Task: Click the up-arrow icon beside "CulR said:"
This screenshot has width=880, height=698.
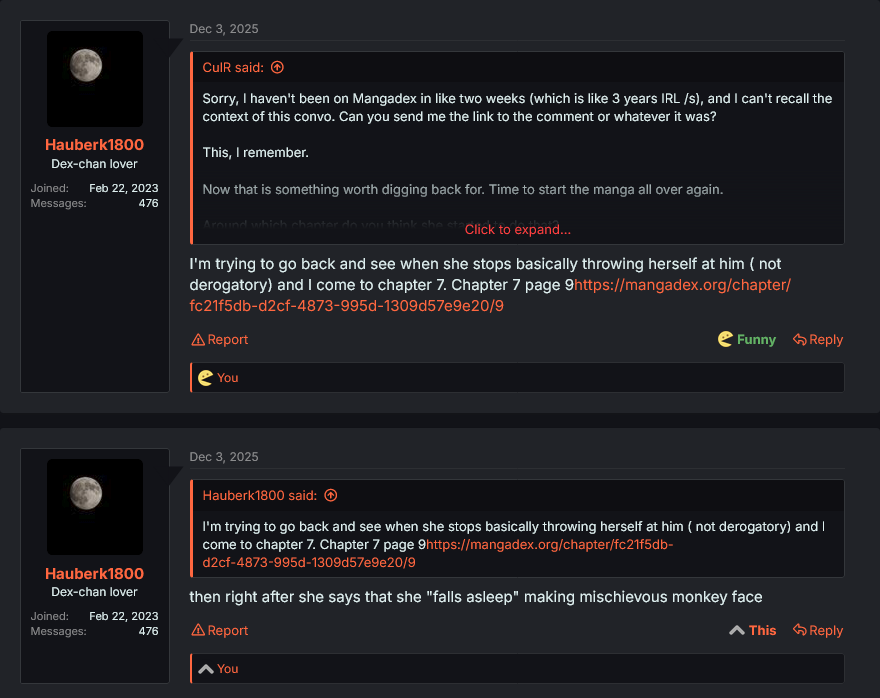Action: click(278, 67)
